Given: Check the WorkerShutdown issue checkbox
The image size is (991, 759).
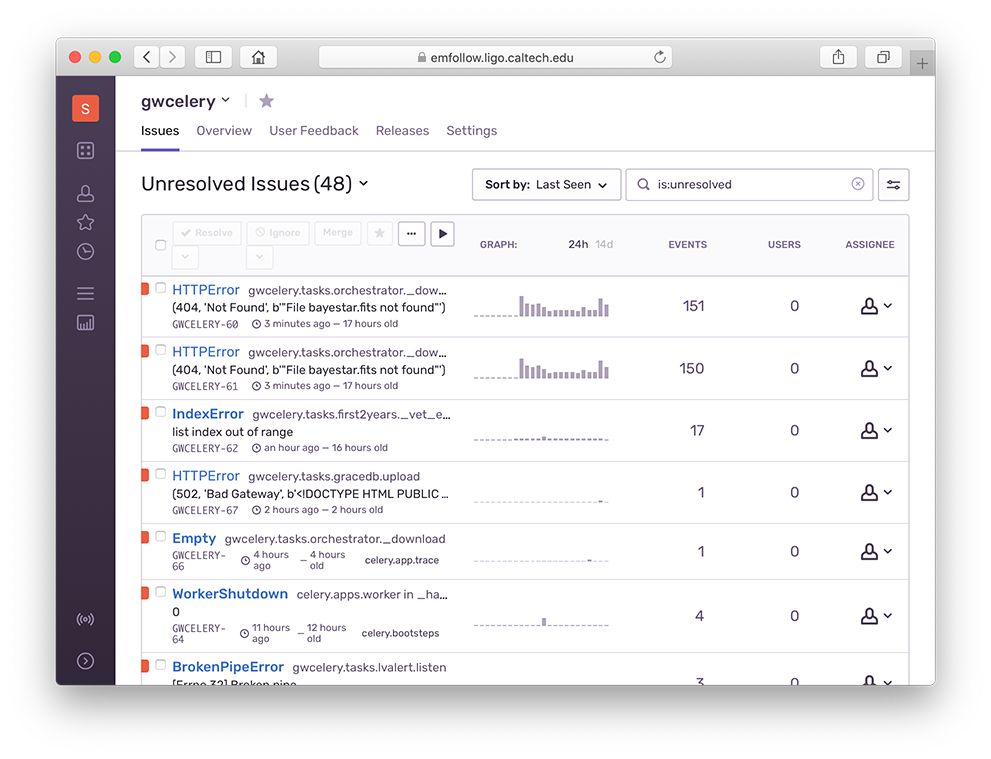Looking at the screenshot, I should coord(161,592).
